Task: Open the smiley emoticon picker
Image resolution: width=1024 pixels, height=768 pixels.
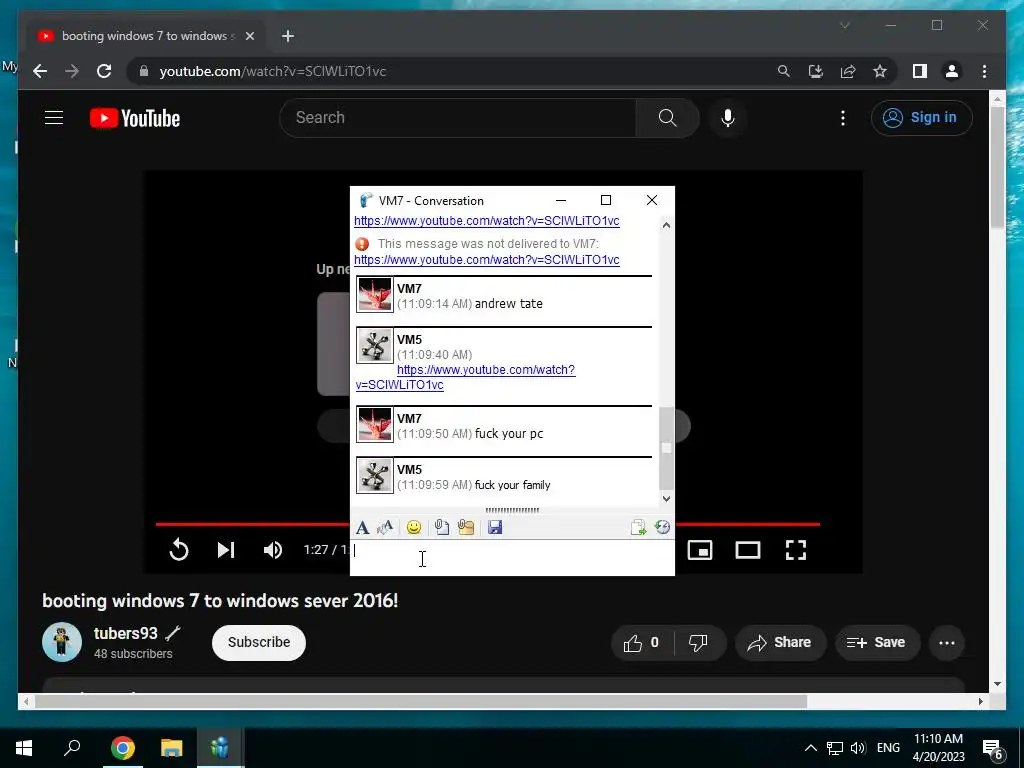Action: pyautogui.click(x=413, y=528)
